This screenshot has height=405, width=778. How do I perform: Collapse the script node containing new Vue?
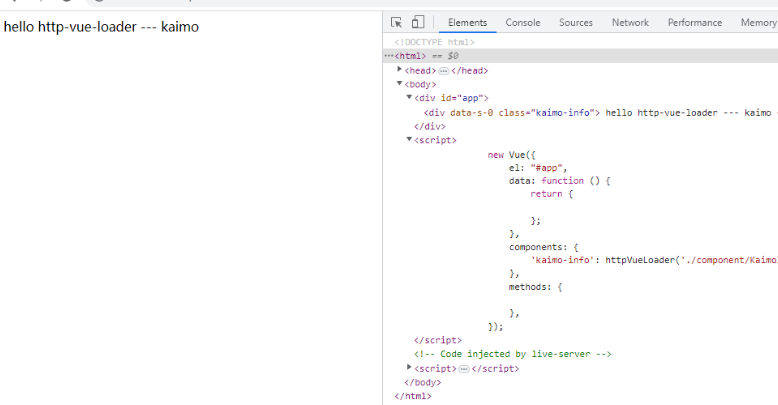[409, 139]
